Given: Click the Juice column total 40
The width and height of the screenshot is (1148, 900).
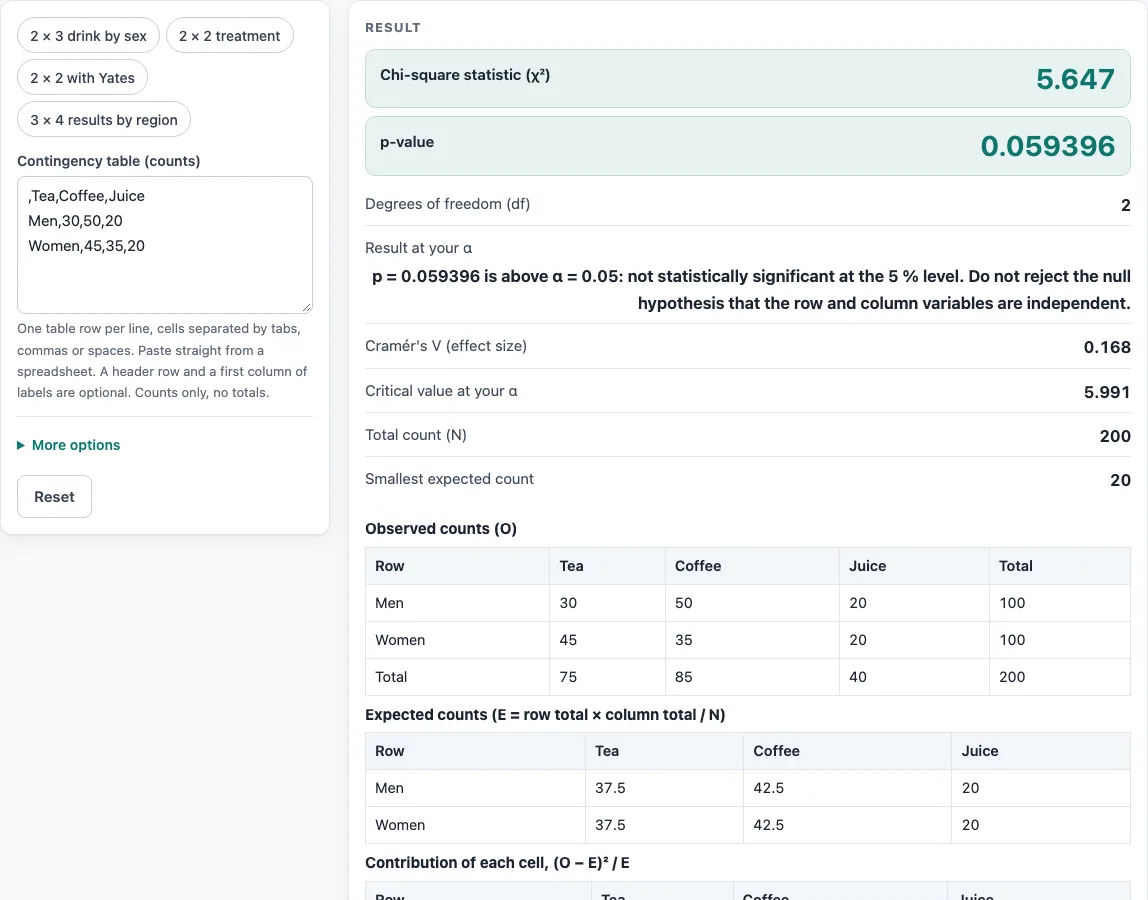Looking at the screenshot, I should pyautogui.click(x=858, y=677).
